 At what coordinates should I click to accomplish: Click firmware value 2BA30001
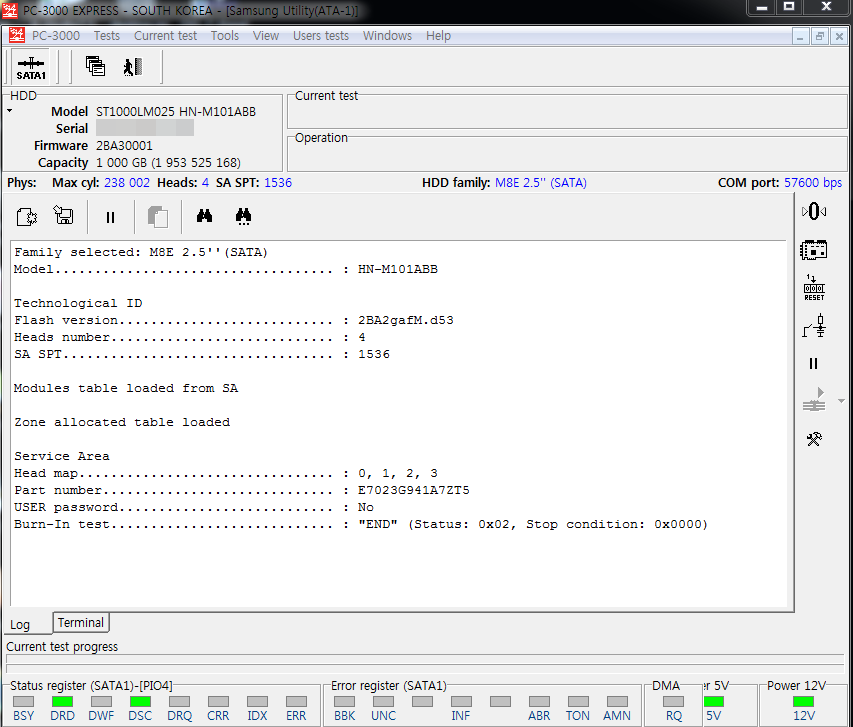click(124, 146)
